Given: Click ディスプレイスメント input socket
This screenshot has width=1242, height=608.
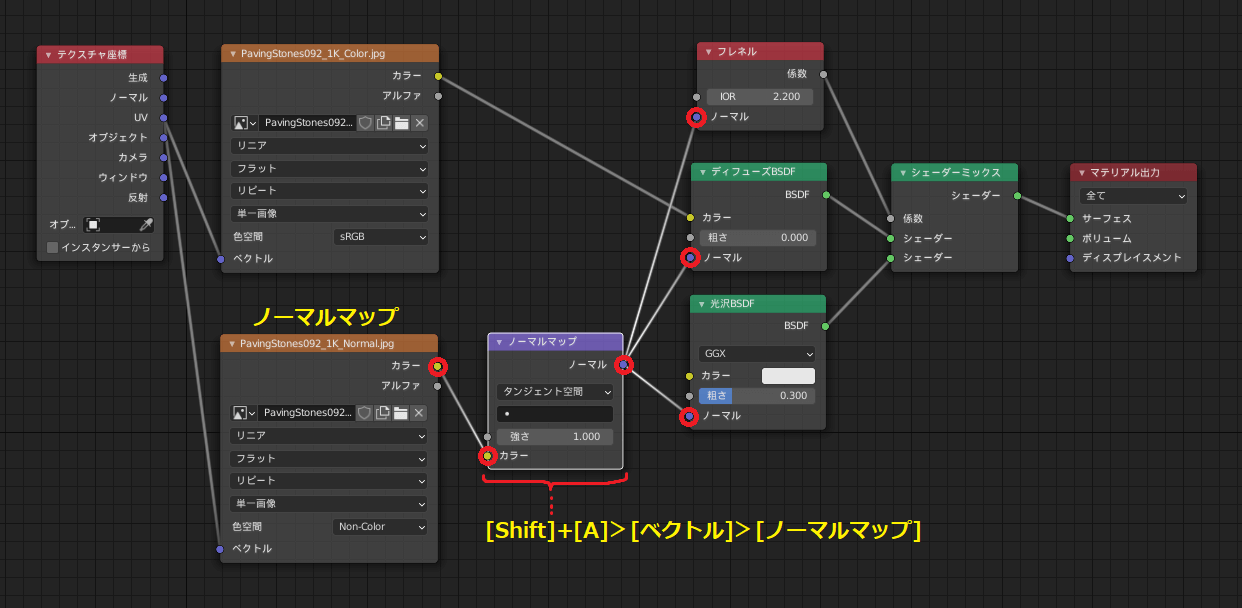Looking at the screenshot, I should [1070, 258].
